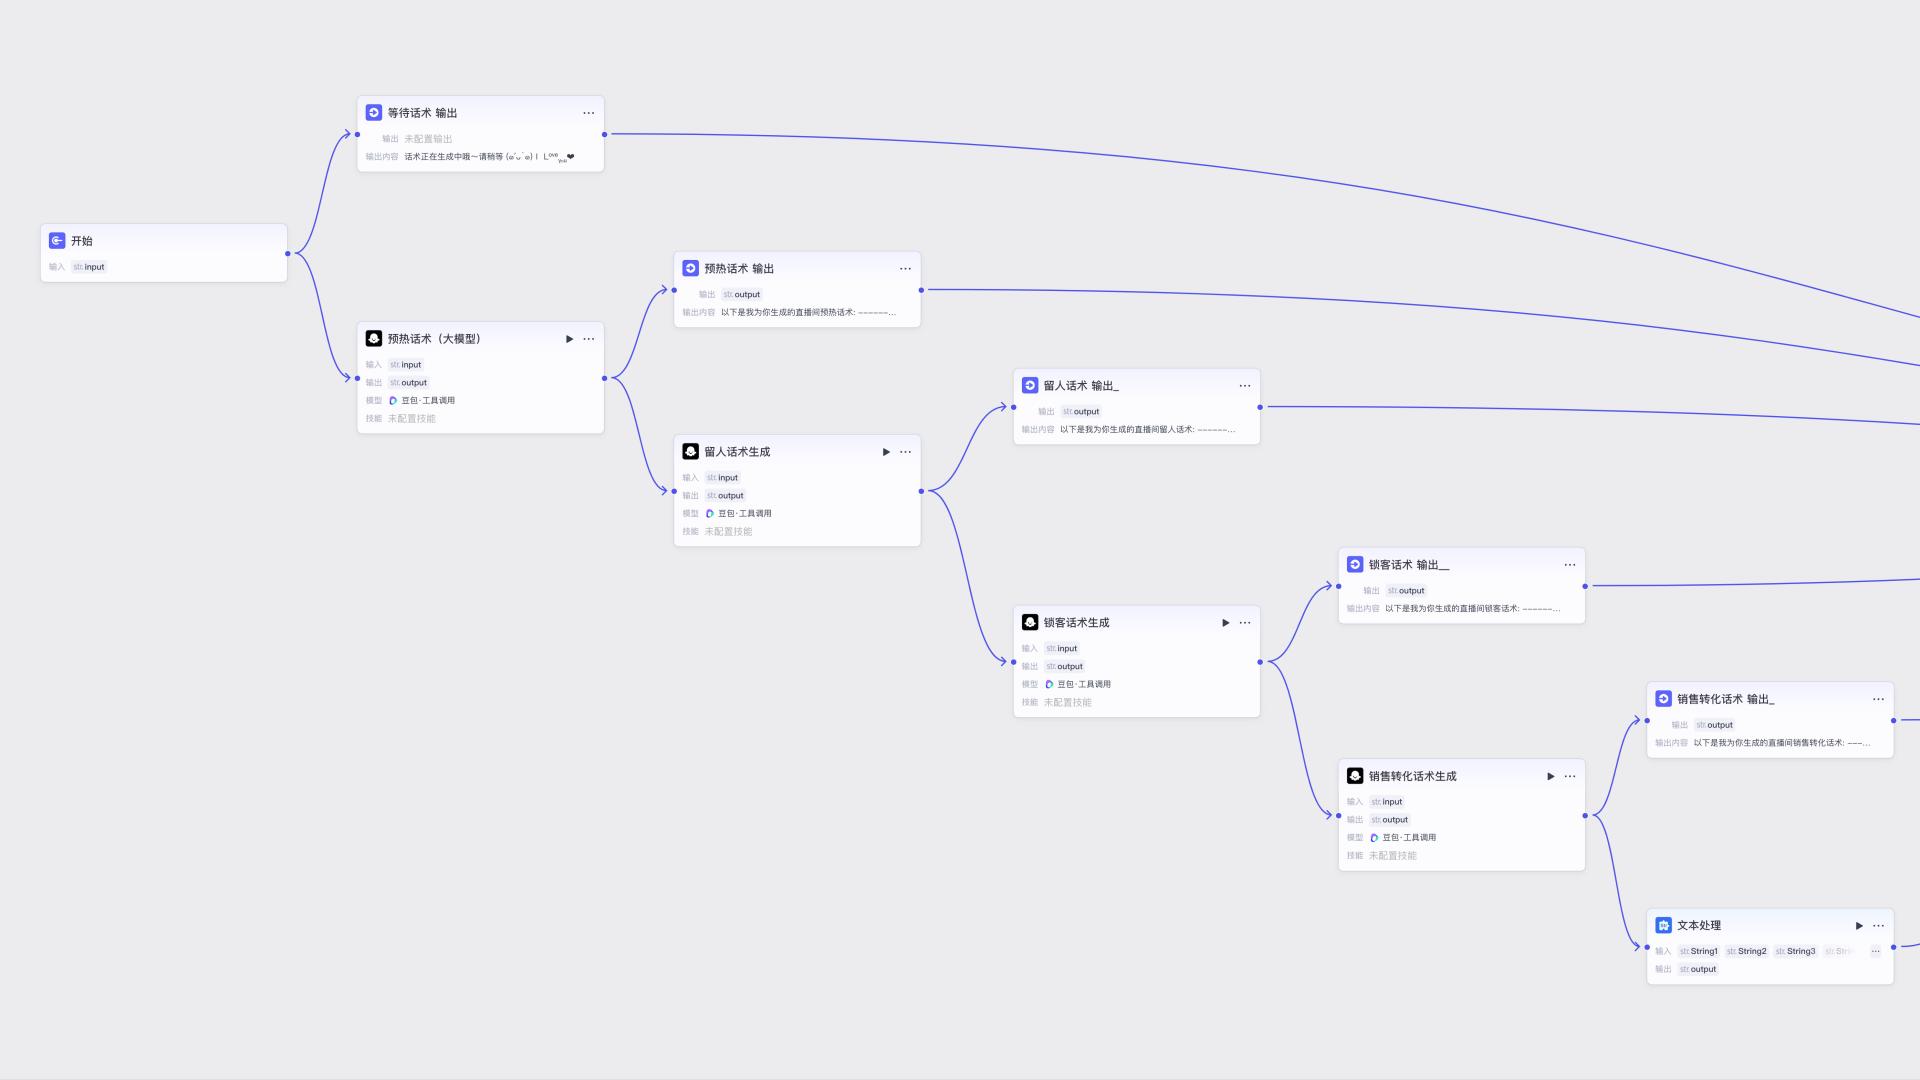This screenshot has width=1920, height=1080.
Task: Select the str.input variable in 开始 node
Action: click(x=89, y=267)
